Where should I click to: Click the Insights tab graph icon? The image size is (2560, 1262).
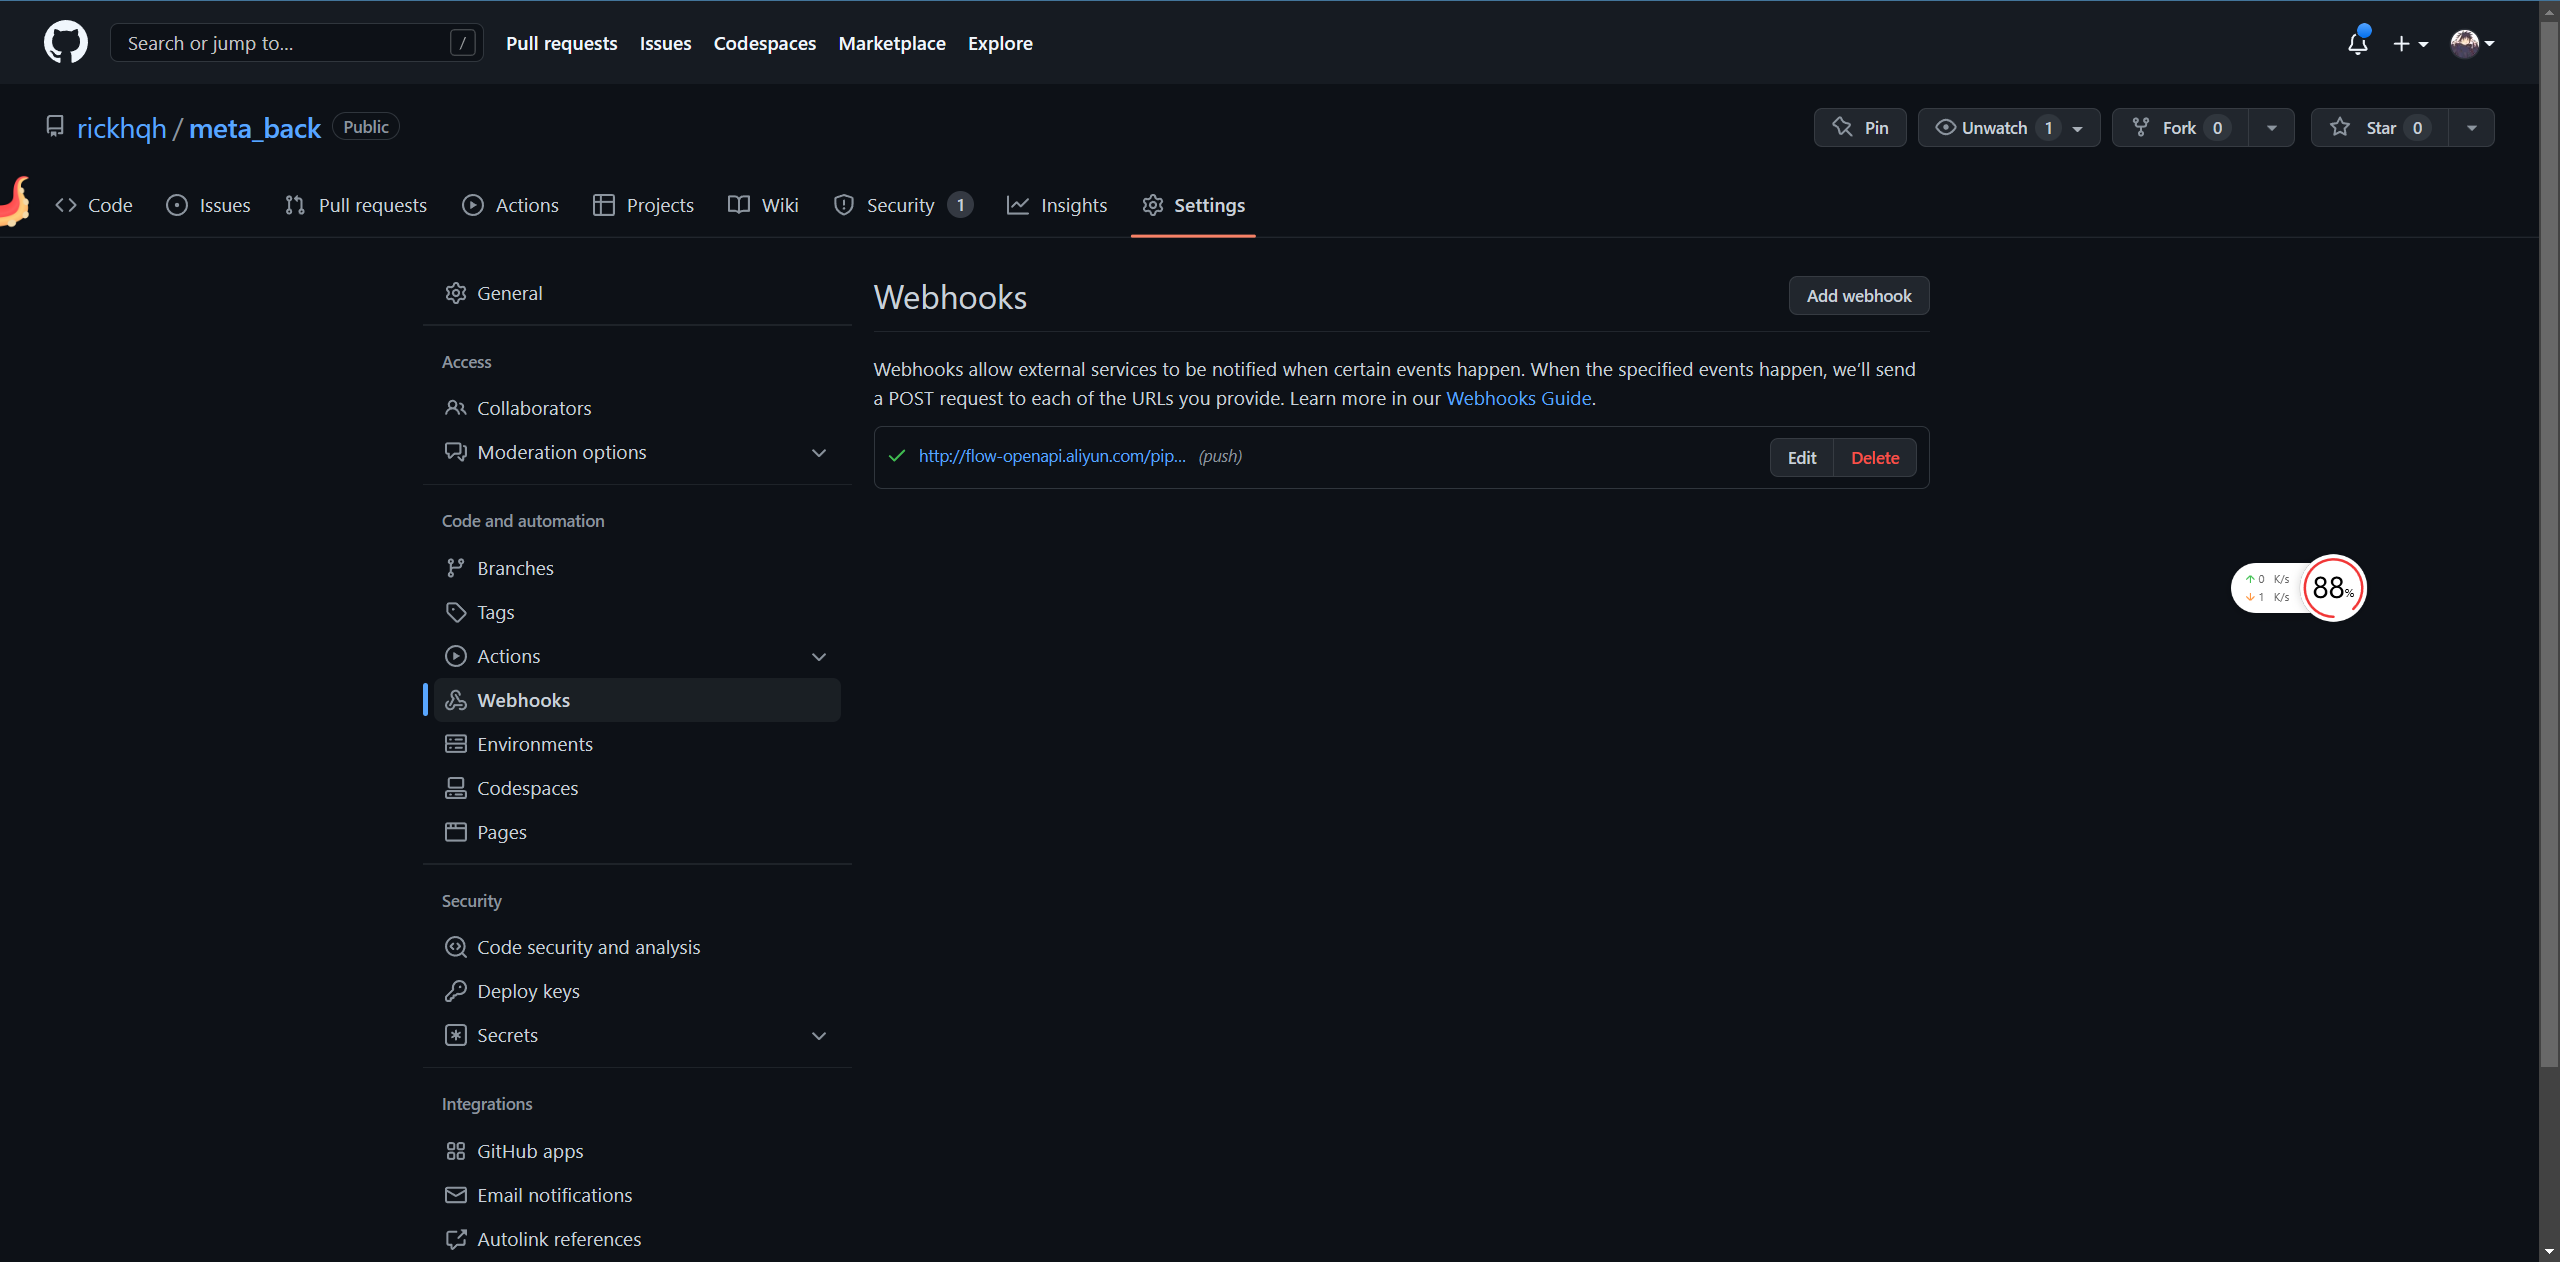(x=1018, y=205)
